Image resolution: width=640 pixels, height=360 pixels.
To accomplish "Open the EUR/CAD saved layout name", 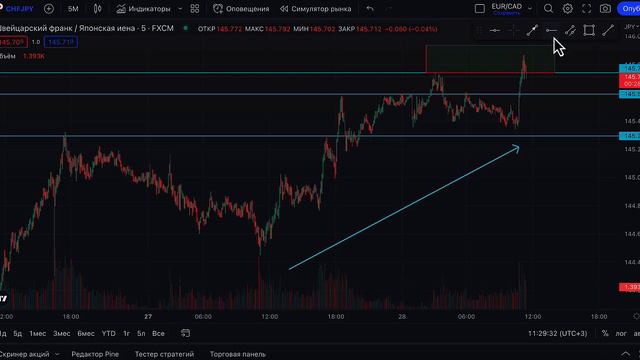I will tap(507, 8).
